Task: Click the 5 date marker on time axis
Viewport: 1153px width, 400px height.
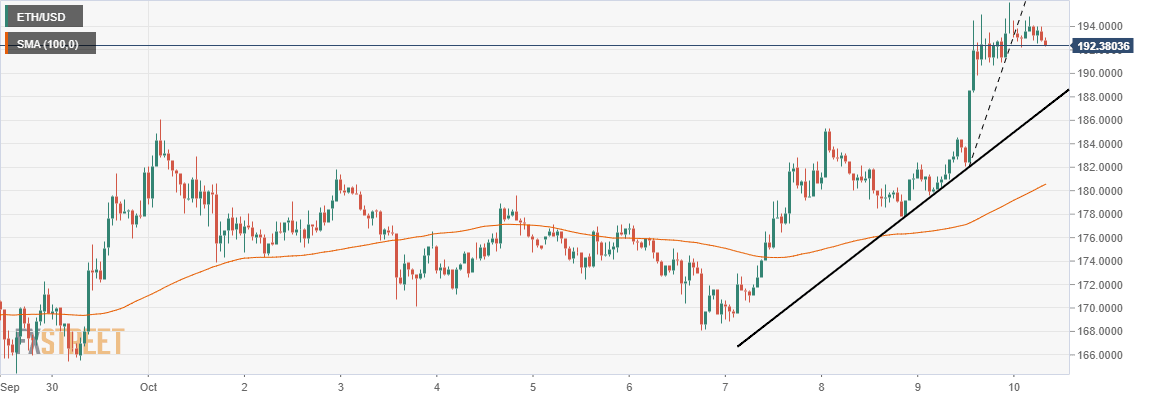Action: (x=533, y=386)
